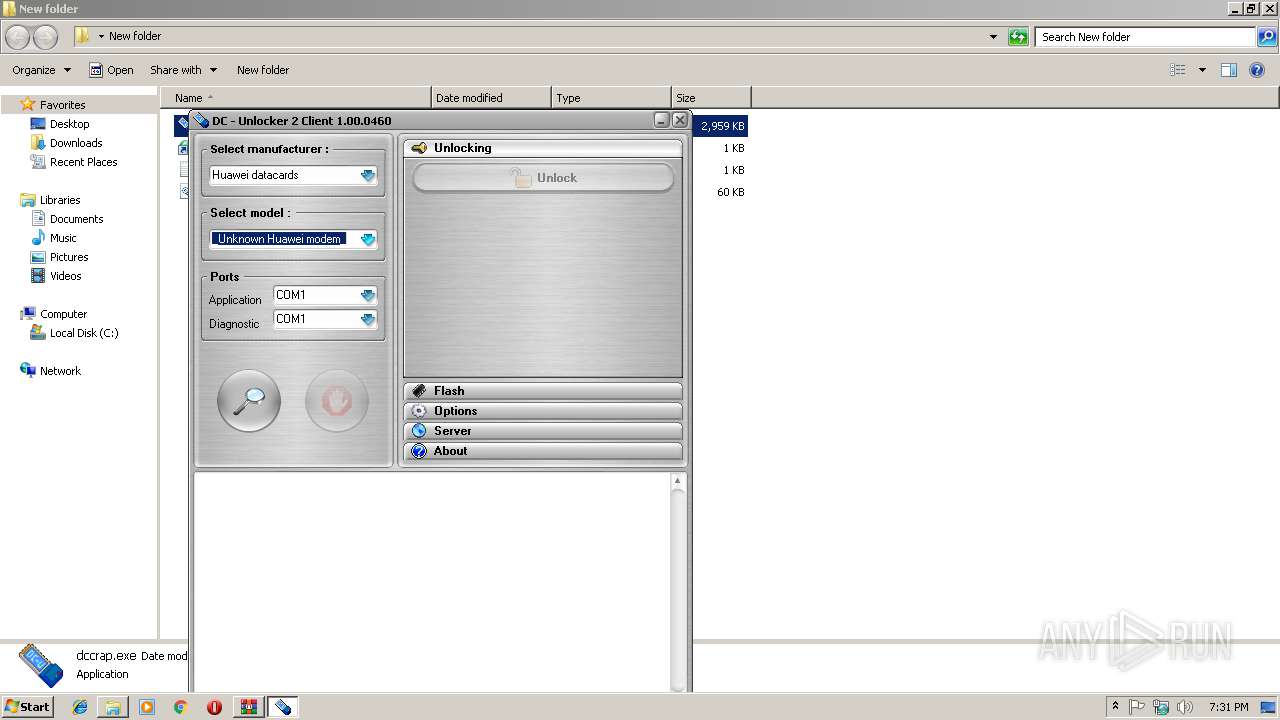Click the Start button
Viewport: 1280px width, 720px height.
[x=28, y=707]
